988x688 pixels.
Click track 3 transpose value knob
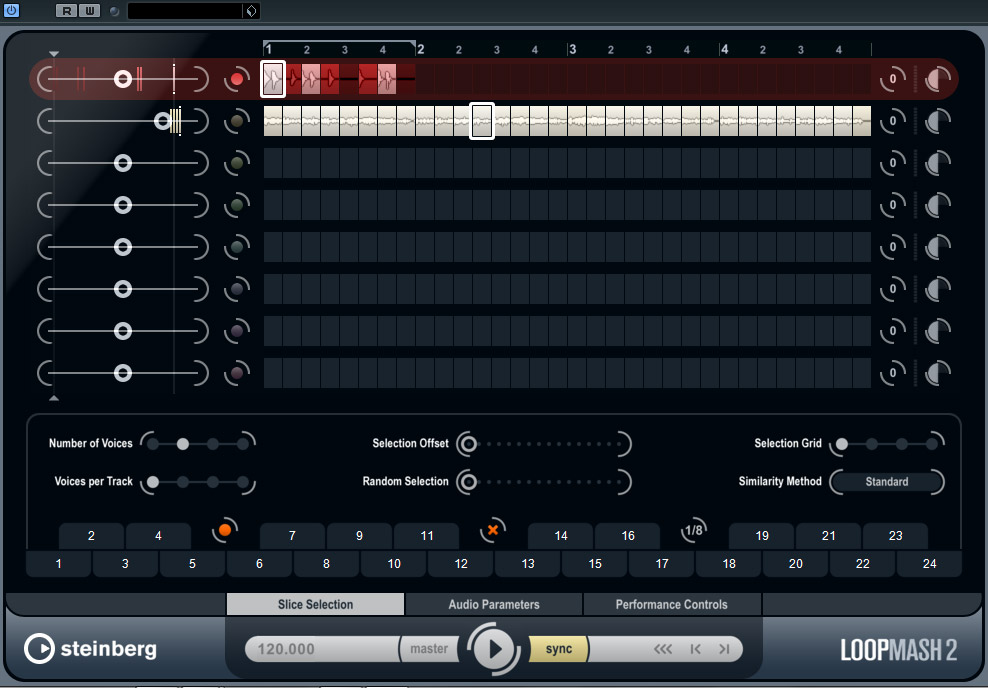coord(892,163)
